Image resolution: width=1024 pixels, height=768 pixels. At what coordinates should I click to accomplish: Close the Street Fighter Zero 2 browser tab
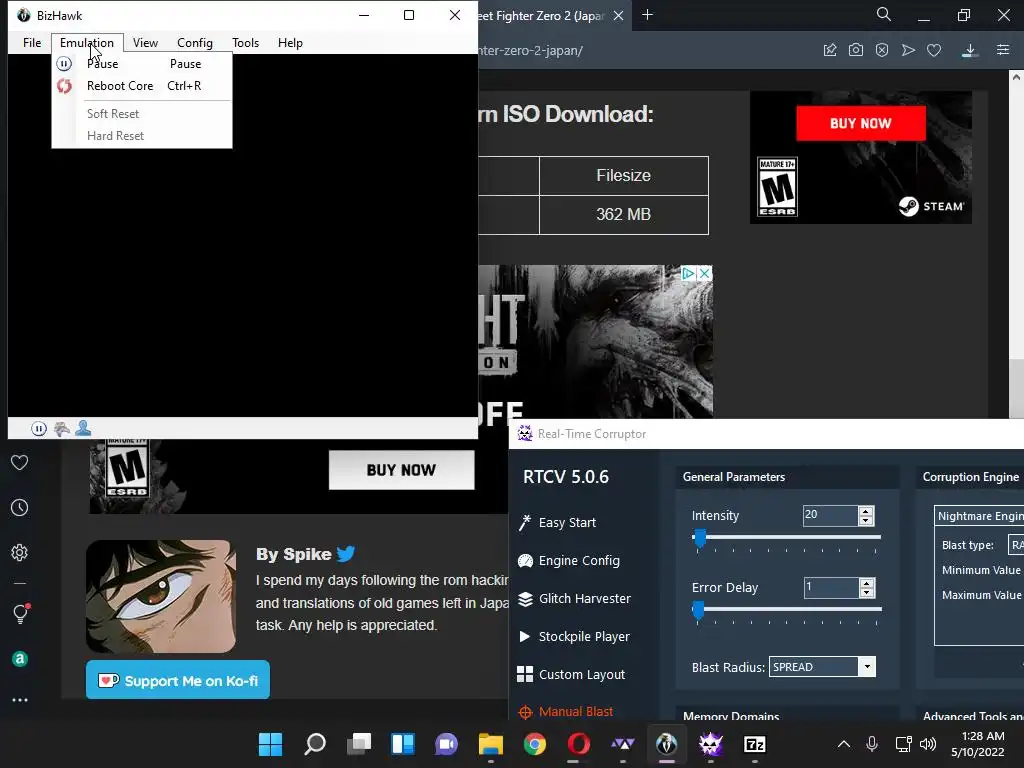tap(618, 16)
